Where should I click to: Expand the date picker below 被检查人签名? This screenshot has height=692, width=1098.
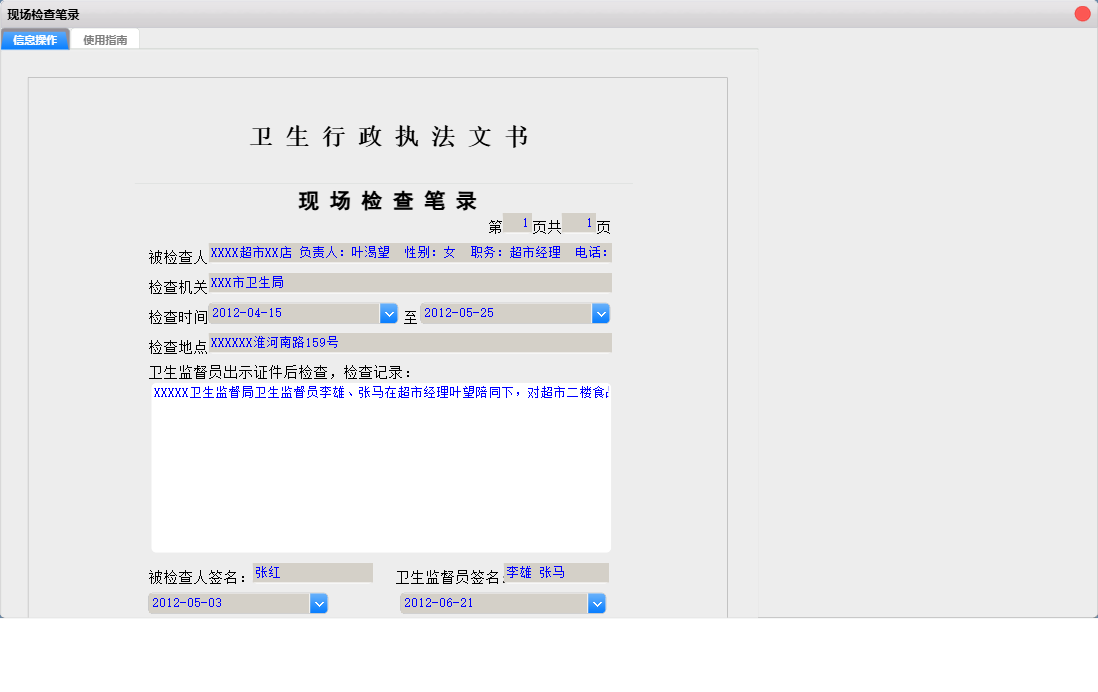coord(319,603)
